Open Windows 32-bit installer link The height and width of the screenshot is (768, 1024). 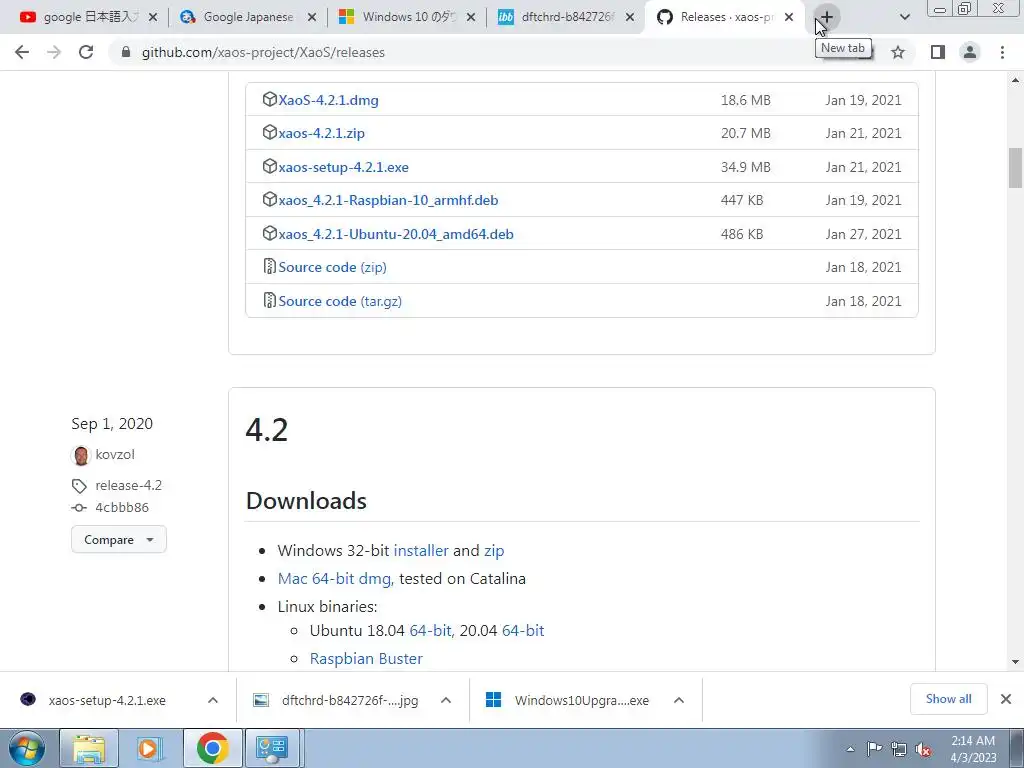point(421,551)
